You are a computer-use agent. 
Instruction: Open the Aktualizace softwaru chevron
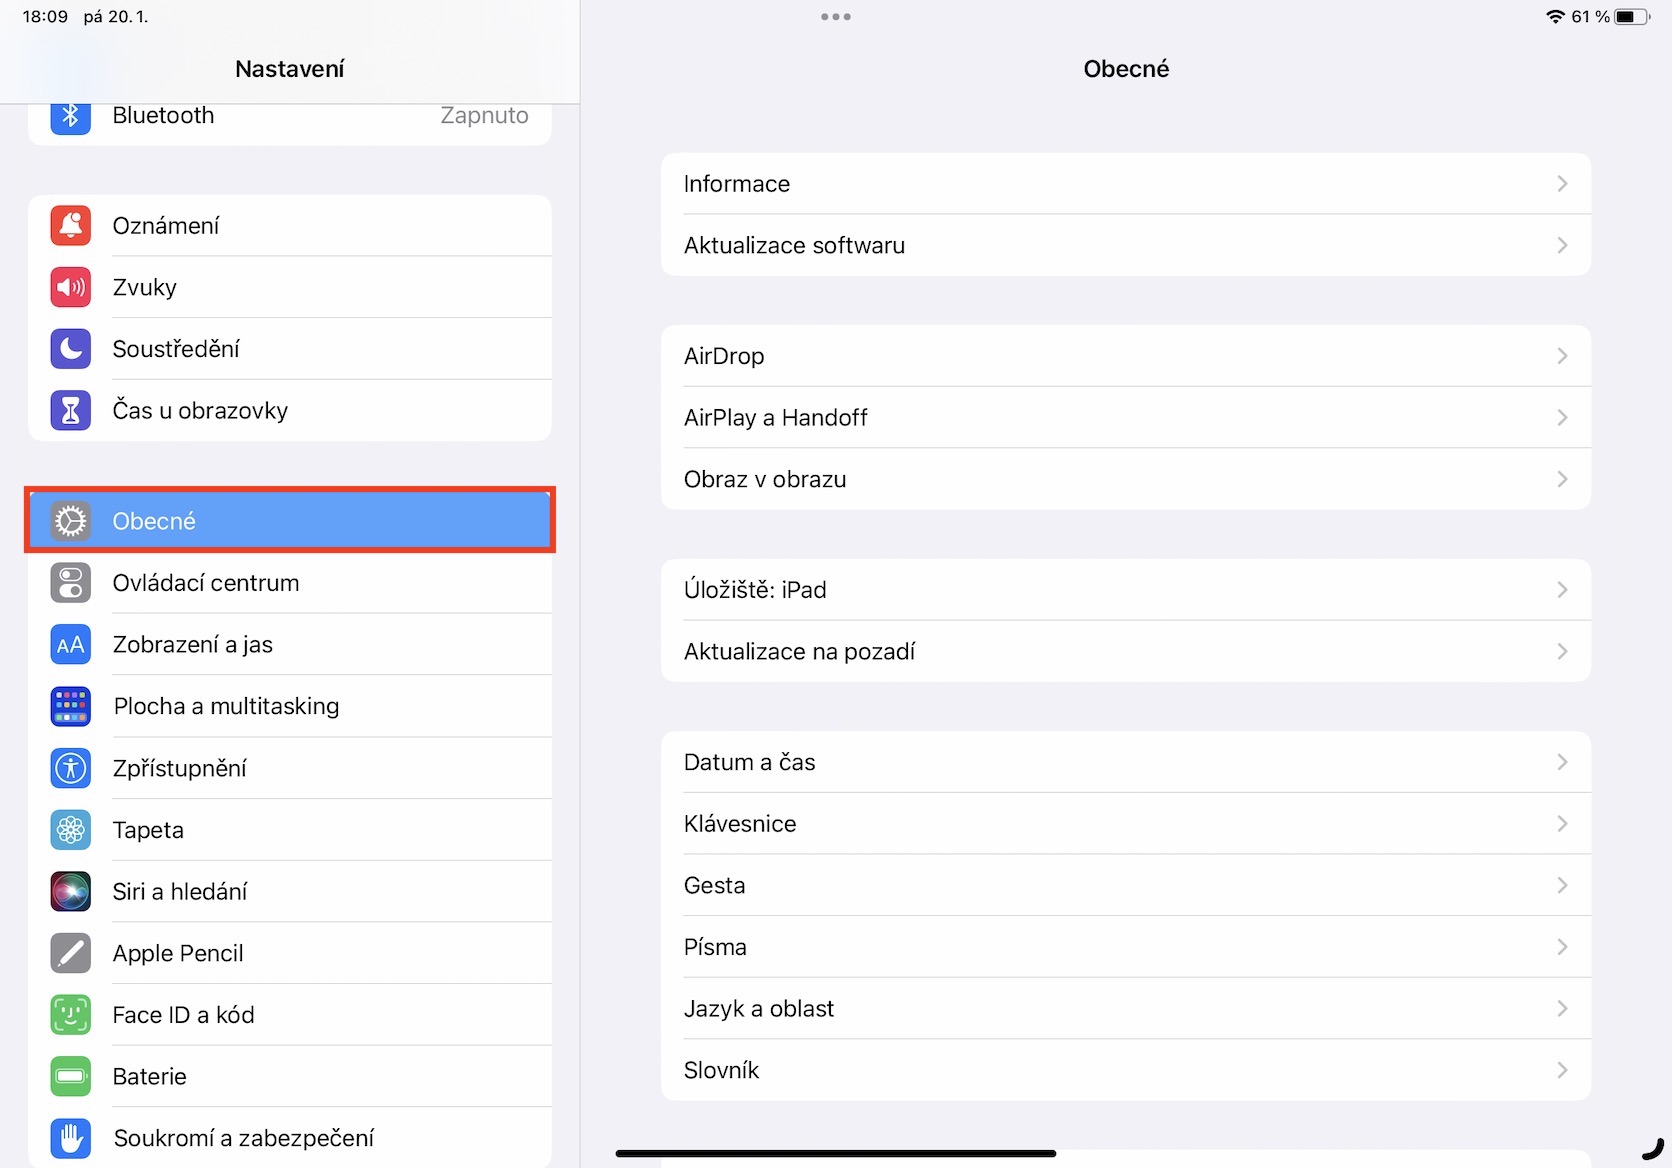click(x=1562, y=246)
